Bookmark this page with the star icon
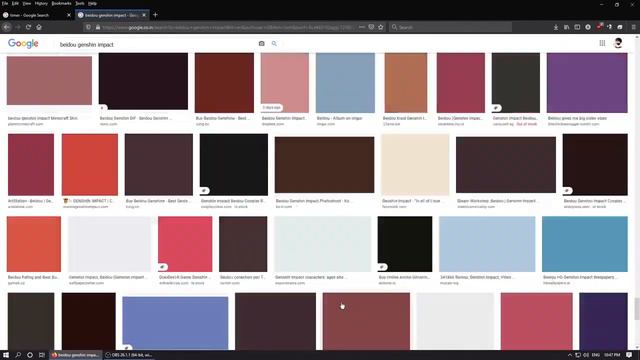The width and height of the screenshot is (640, 360). [x=381, y=27]
